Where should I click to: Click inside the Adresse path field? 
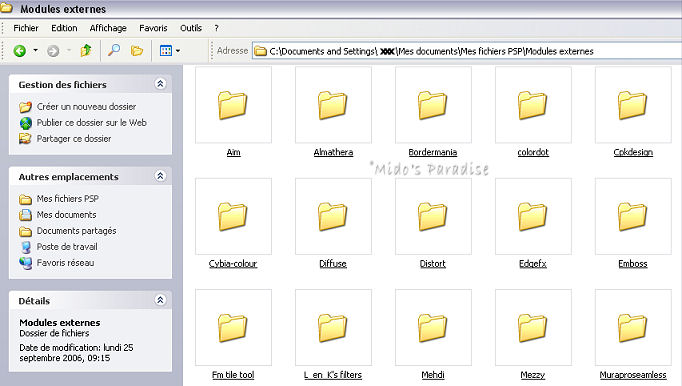(x=466, y=51)
